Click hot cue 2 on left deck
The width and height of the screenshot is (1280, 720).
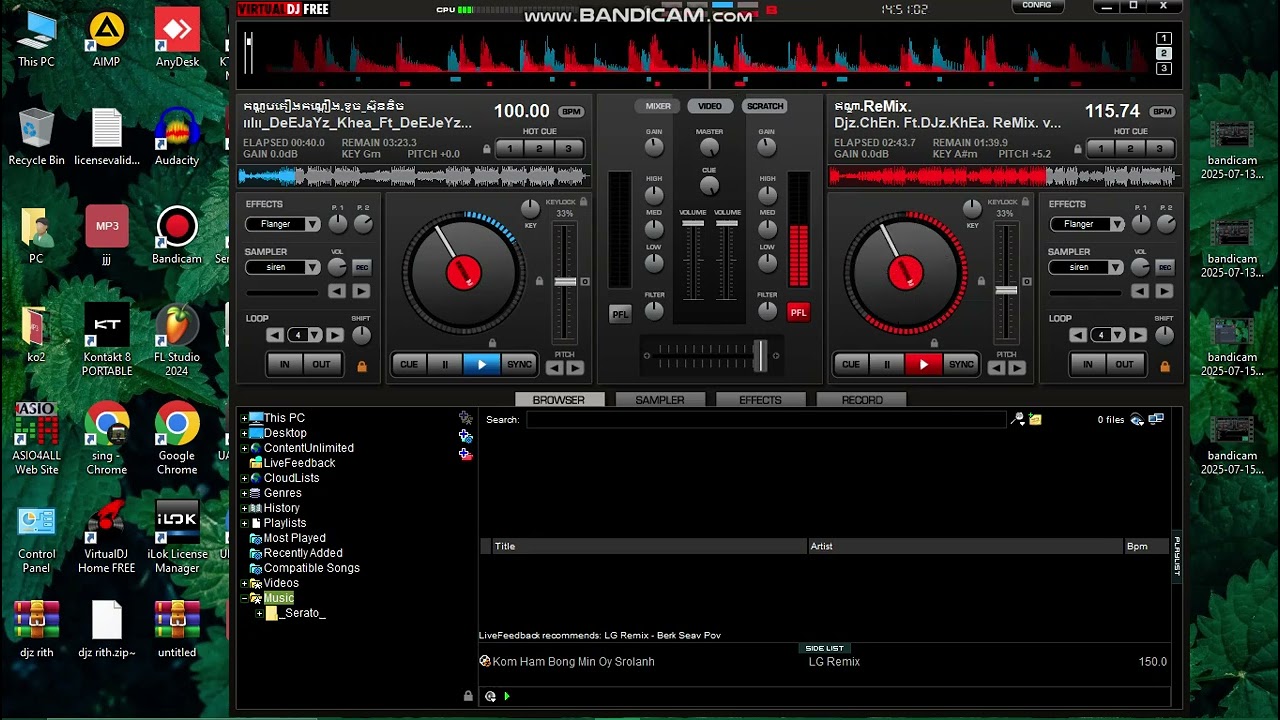539,149
